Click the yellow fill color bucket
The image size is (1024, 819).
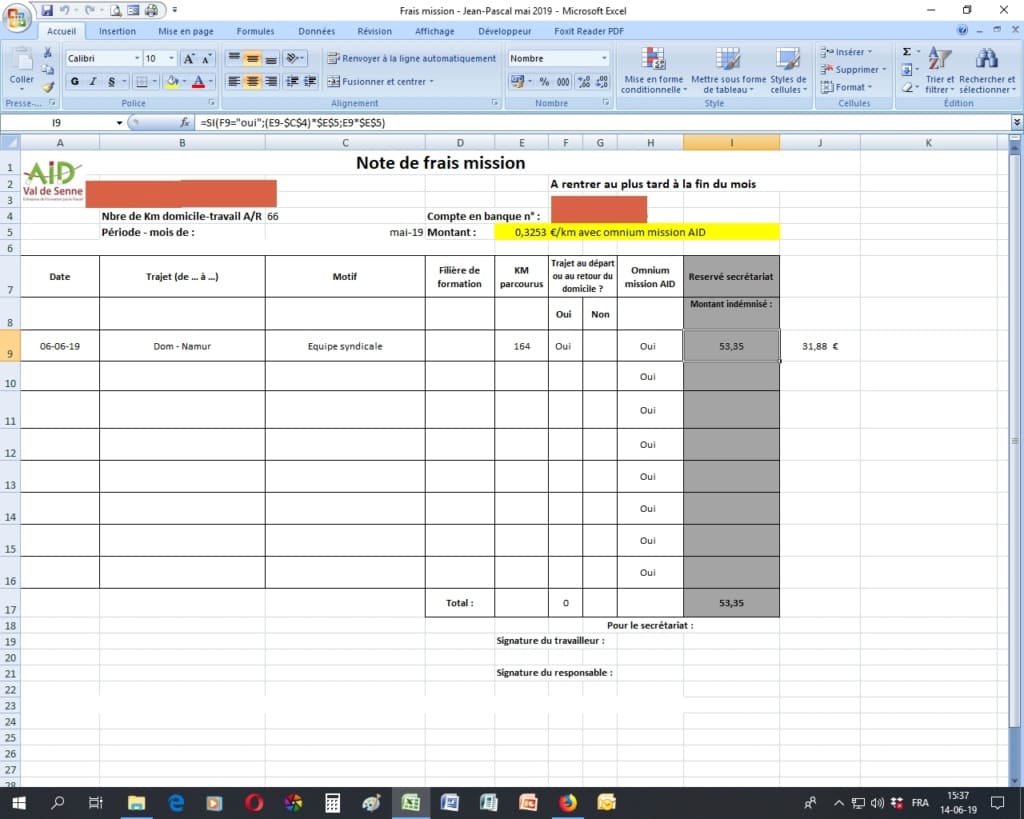(x=172, y=82)
